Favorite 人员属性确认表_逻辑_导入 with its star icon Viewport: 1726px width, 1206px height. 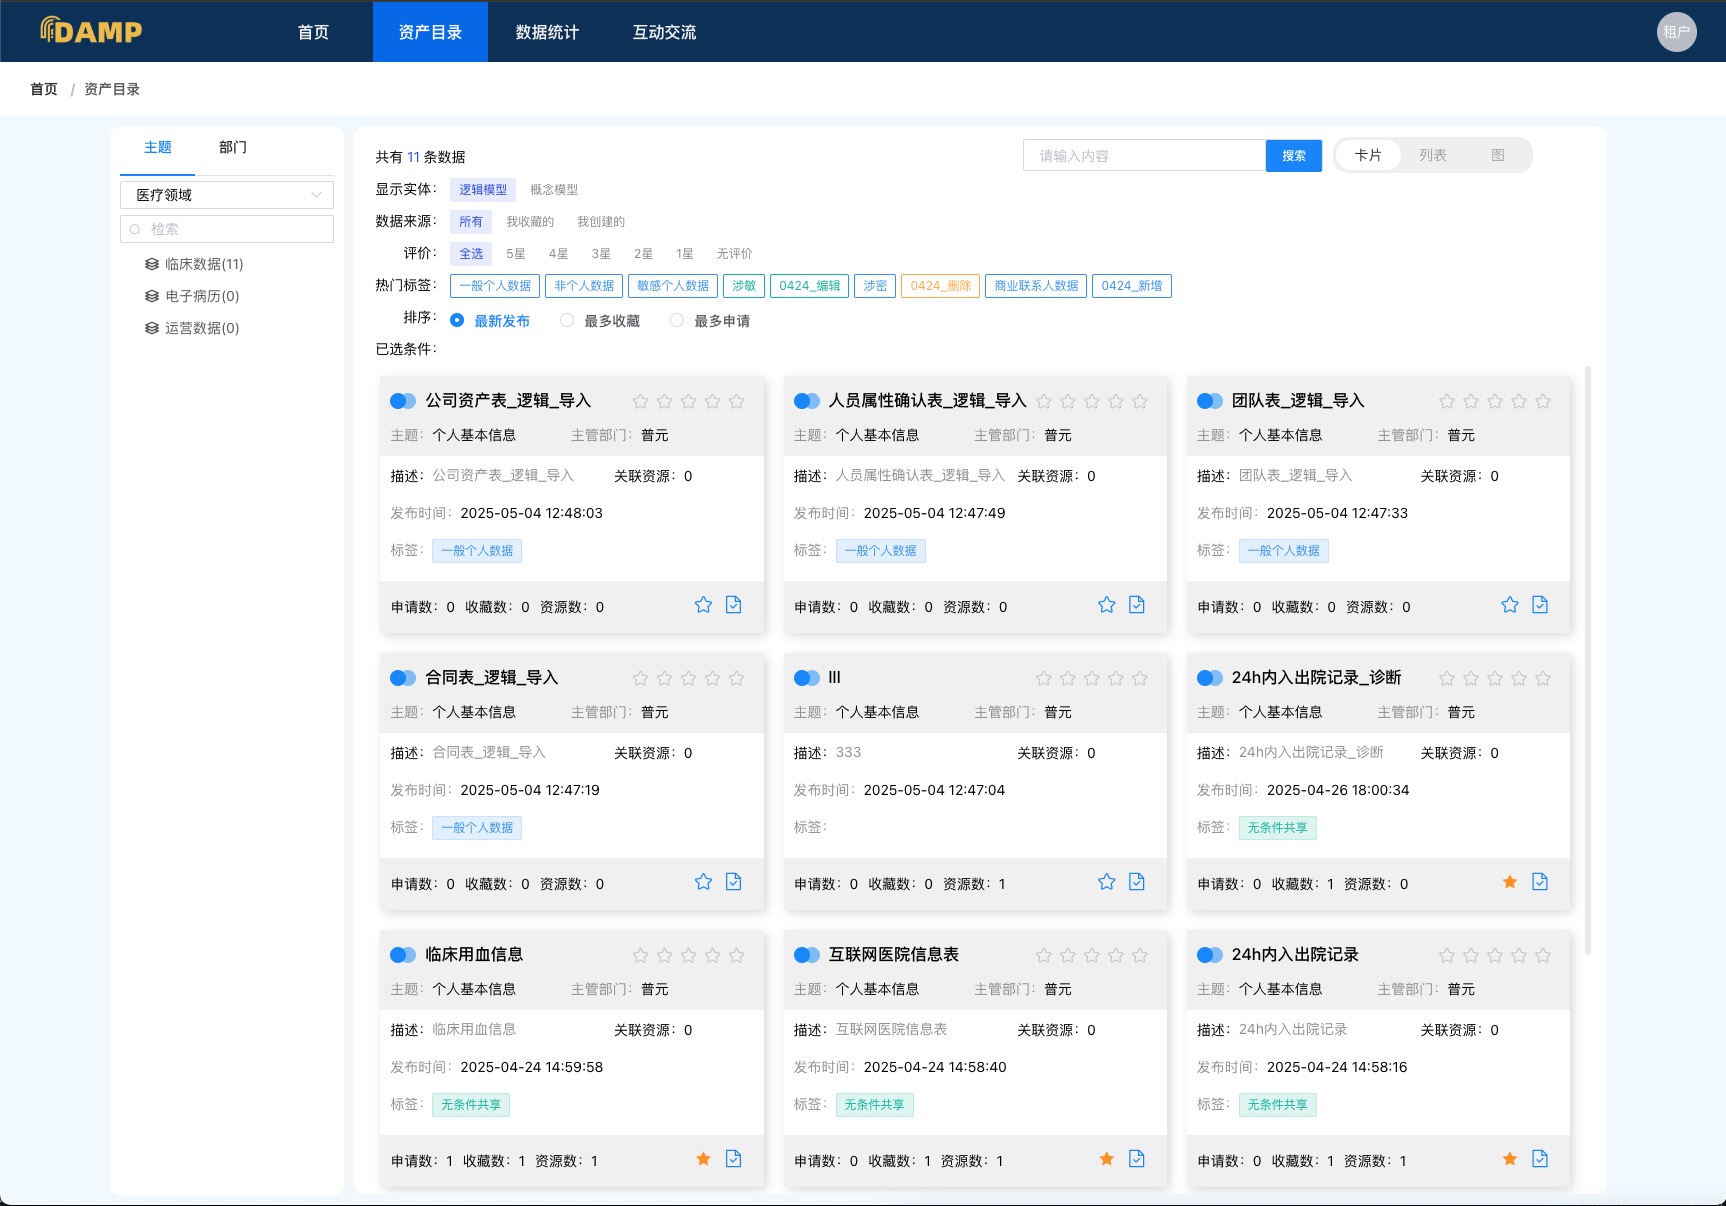(x=1106, y=604)
